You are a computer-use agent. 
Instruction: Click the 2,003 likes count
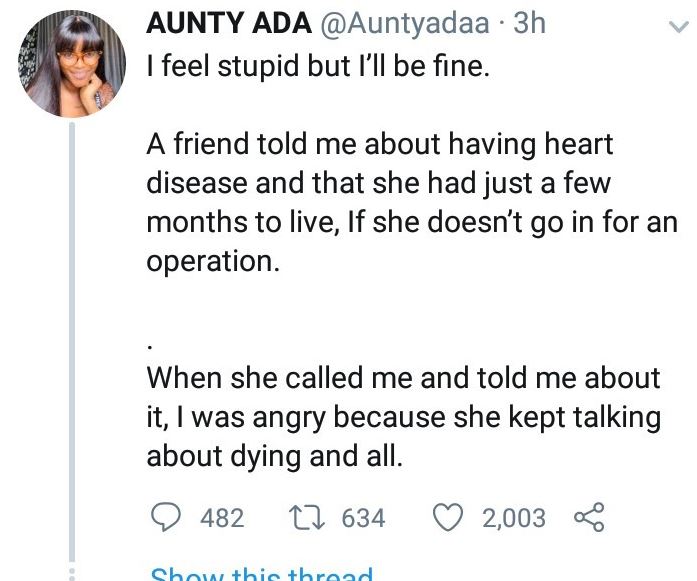point(514,517)
